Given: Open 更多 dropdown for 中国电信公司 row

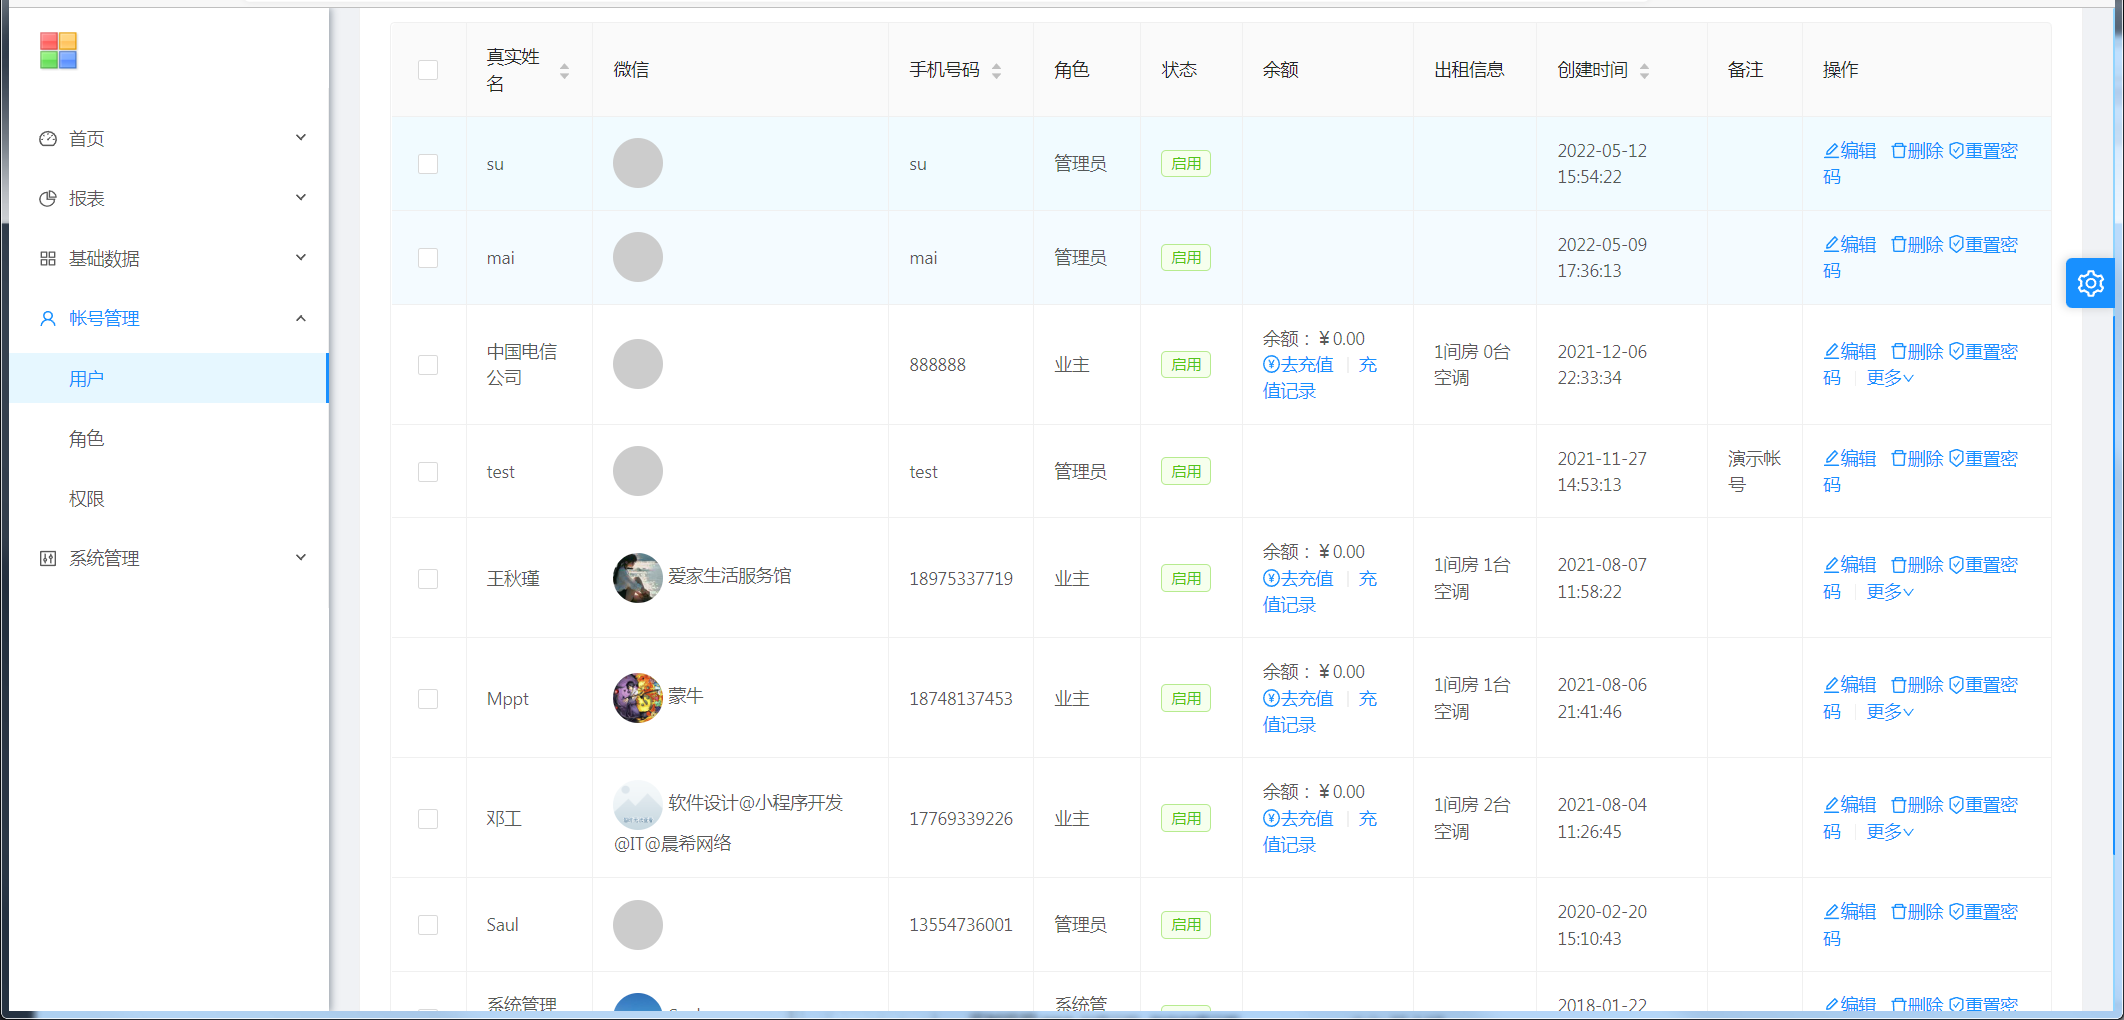Looking at the screenshot, I should pos(1889,378).
